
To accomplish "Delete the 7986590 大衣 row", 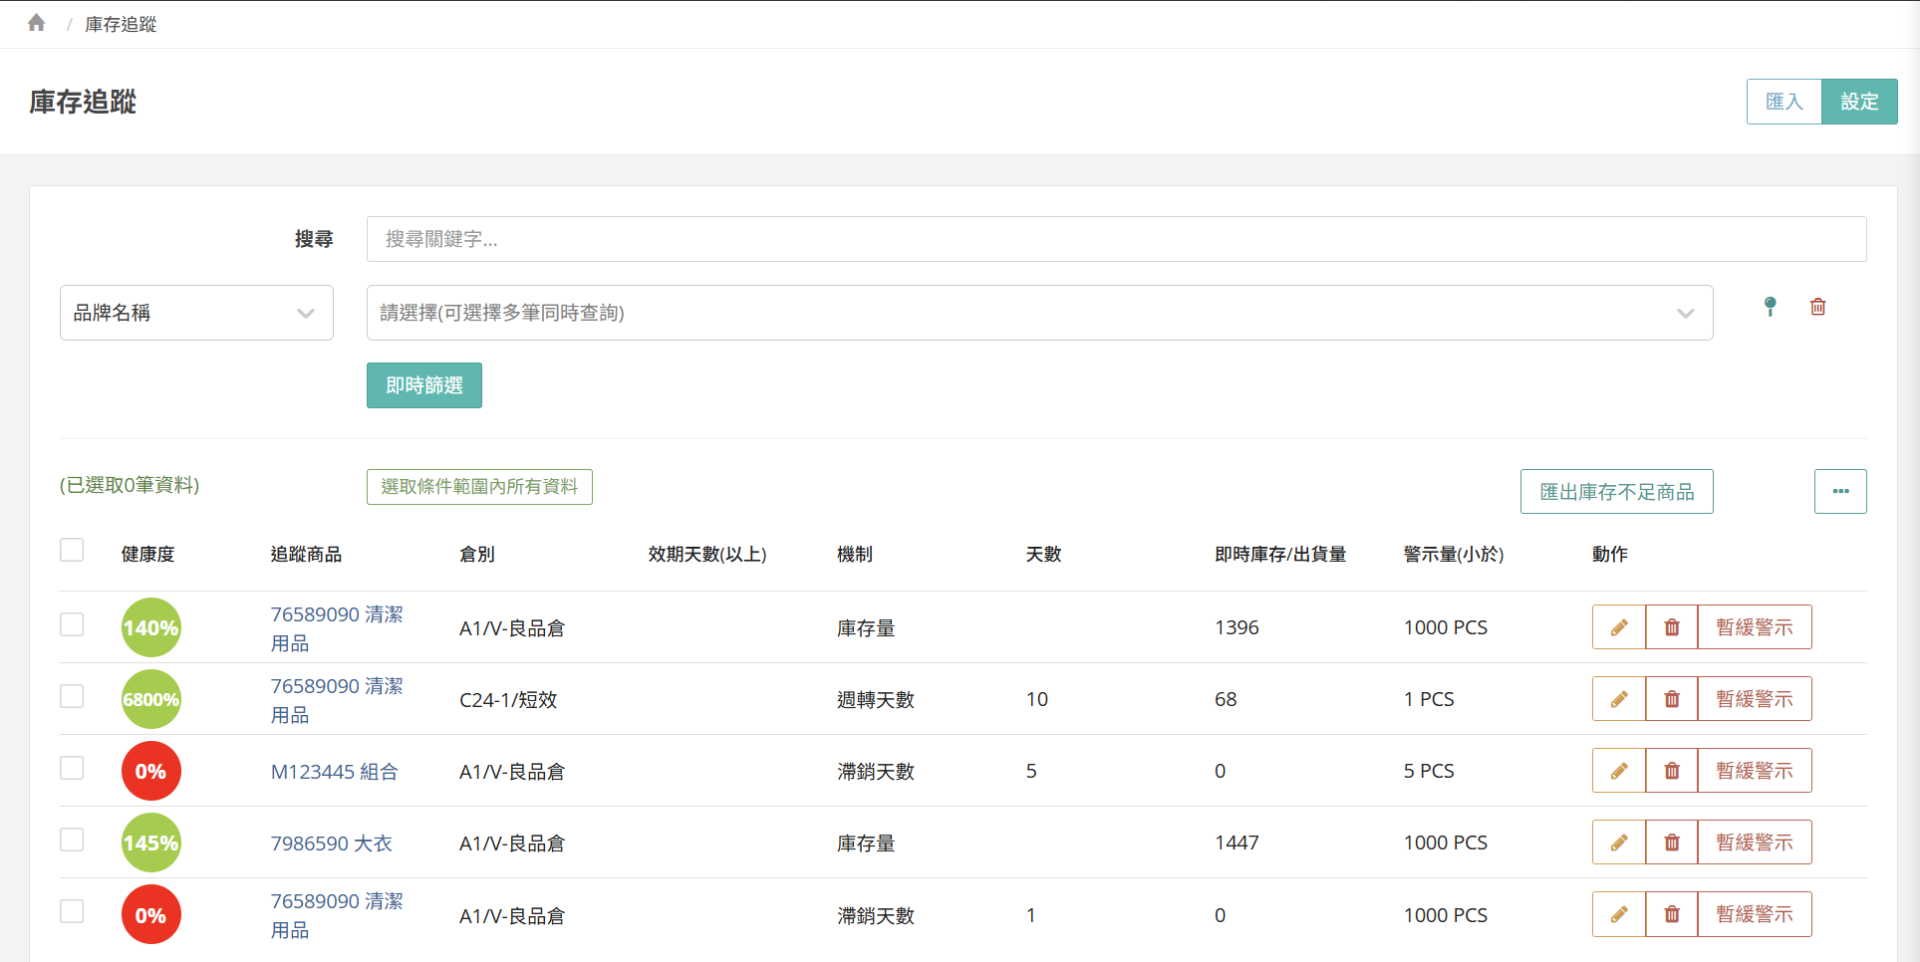I will tap(1671, 843).
